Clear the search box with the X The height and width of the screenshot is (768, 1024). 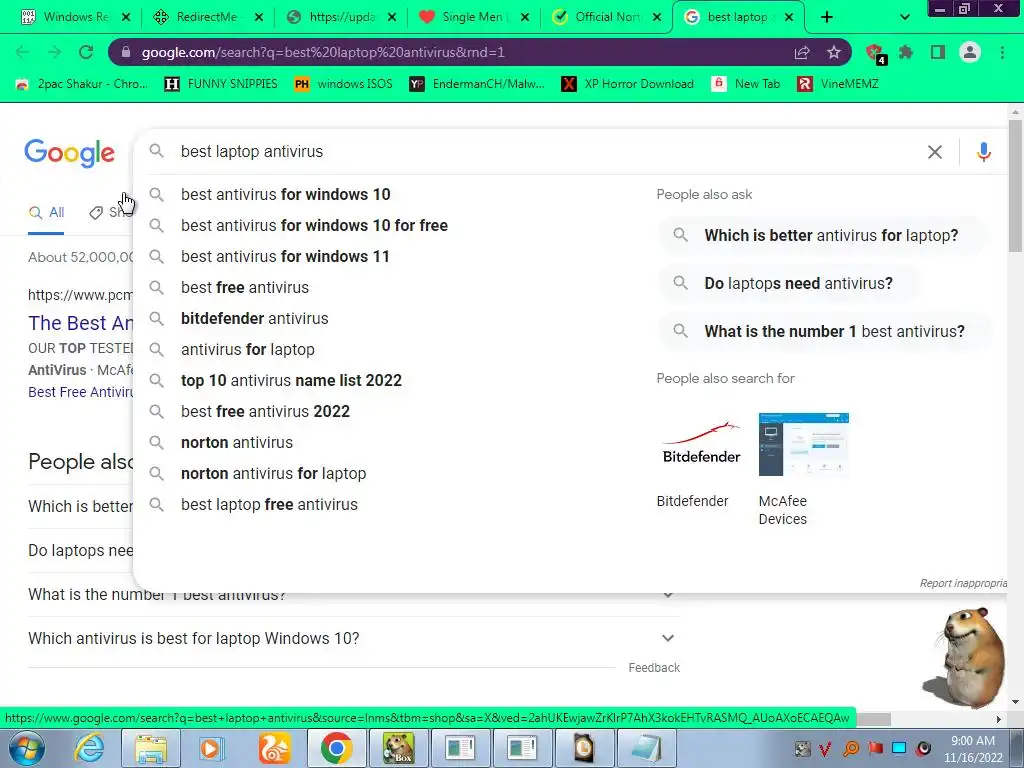(935, 152)
